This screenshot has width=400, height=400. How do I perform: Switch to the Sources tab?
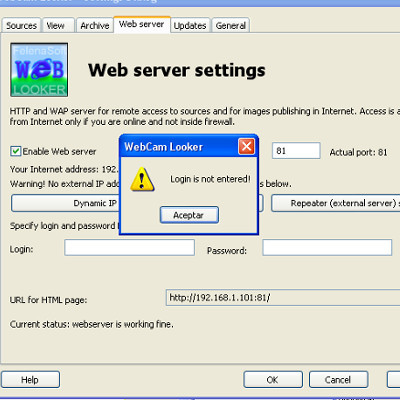pos(21,25)
